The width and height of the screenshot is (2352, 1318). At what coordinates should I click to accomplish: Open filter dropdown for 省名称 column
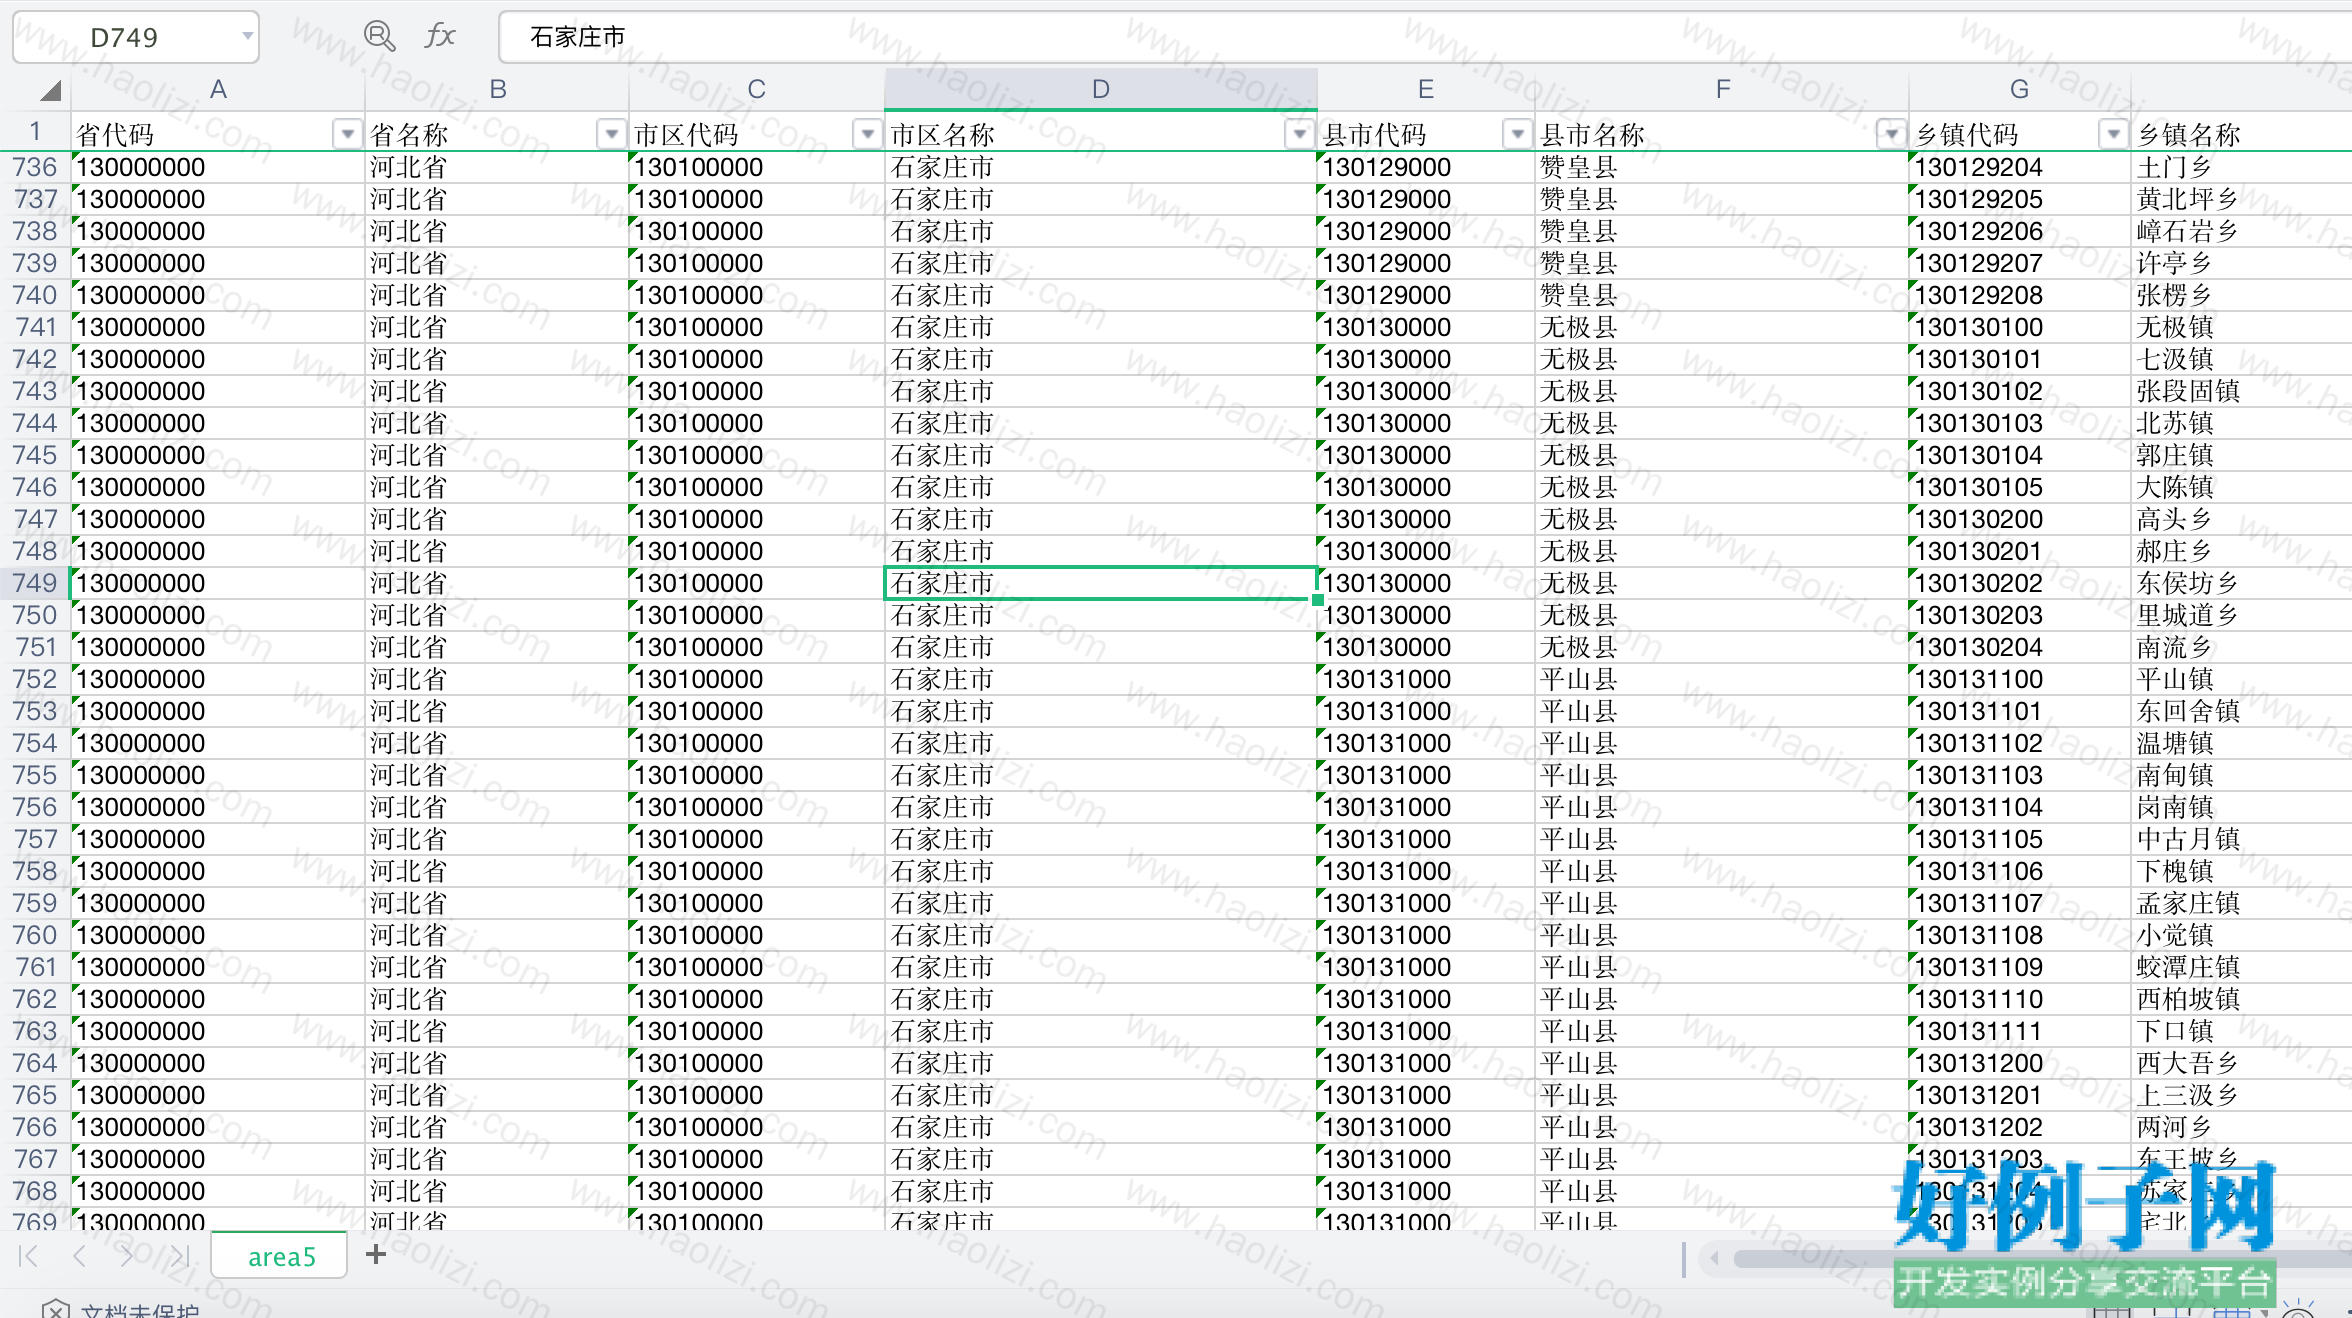tap(611, 133)
